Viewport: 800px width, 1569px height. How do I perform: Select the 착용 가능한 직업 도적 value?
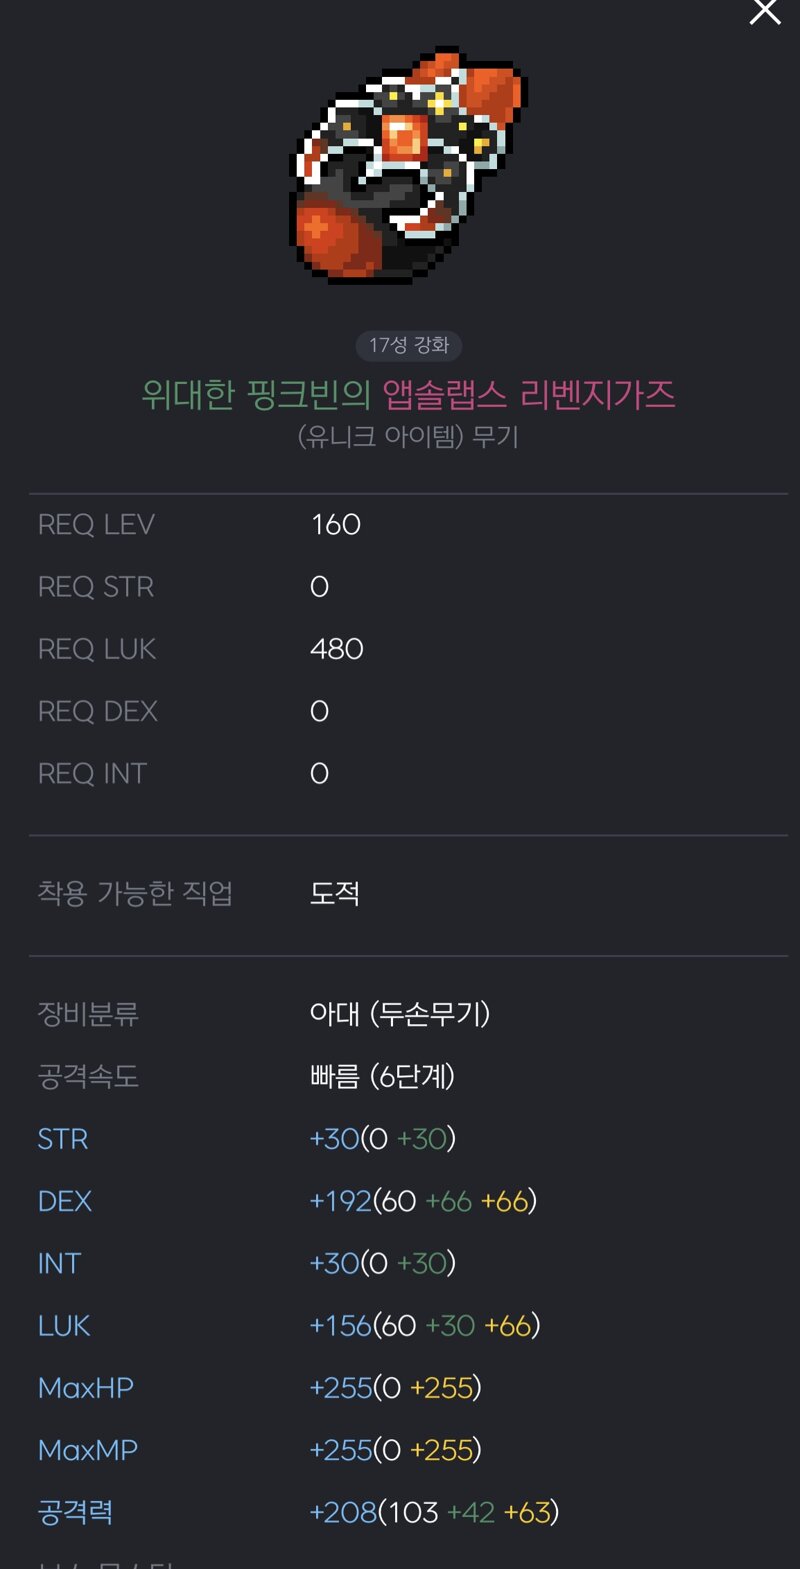335,893
